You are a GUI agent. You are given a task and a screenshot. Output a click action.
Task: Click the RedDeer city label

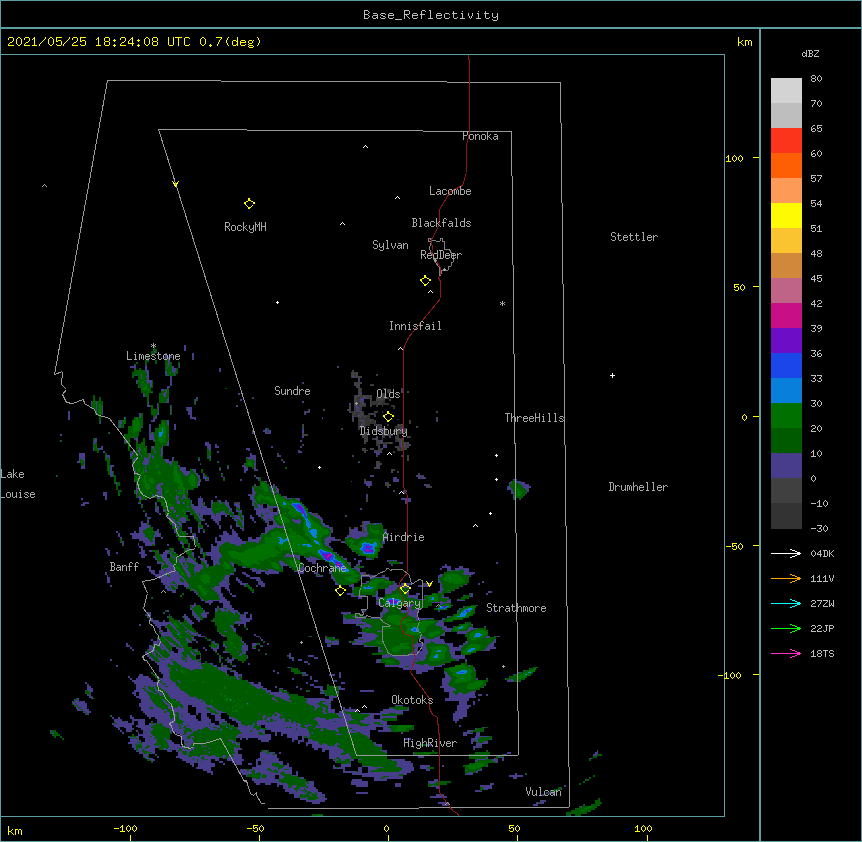[441, 255]
